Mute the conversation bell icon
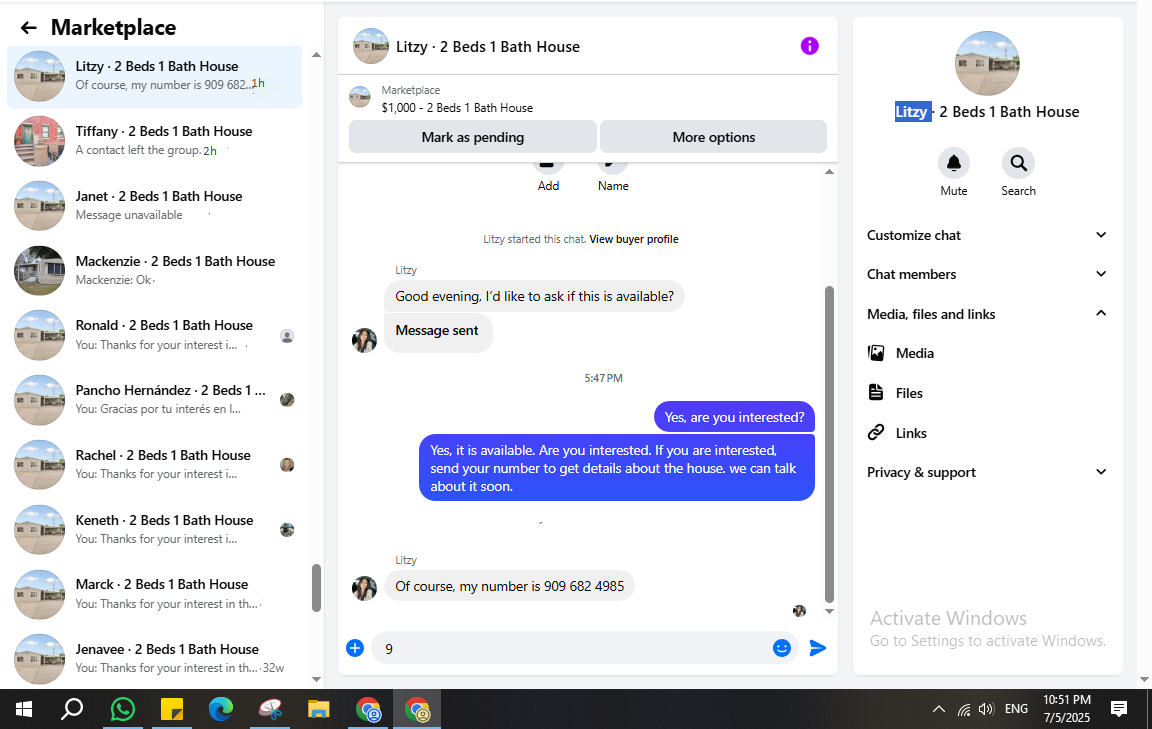The width and height of the screenshot is (1152, 729). pyautogui.click(x=954, y=163)
